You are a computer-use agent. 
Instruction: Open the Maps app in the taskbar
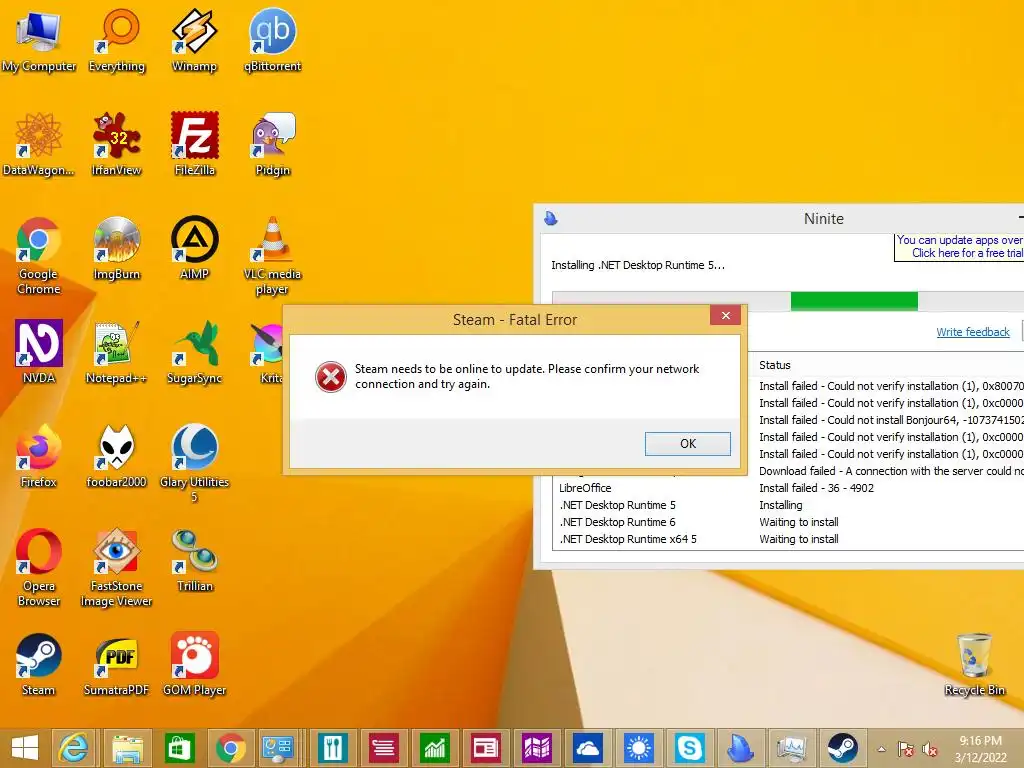click(x=537, y=748)
